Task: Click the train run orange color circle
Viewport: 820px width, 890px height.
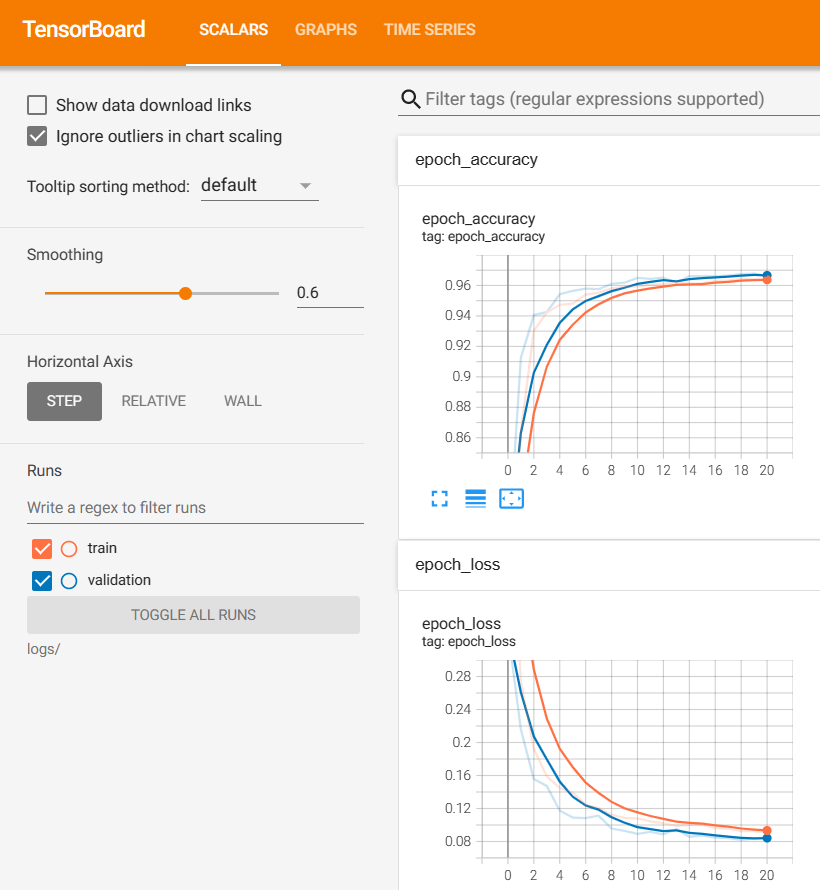Action: coord(69,549)
